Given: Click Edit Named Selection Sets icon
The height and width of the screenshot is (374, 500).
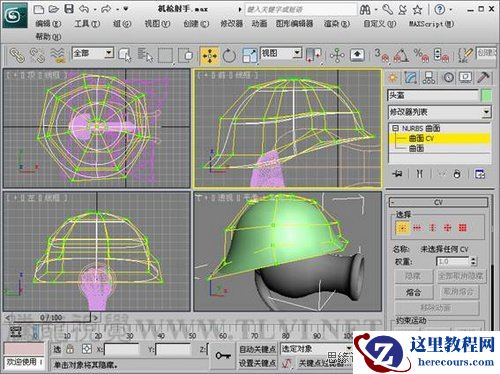Looking at the screenshot, I should pos(465,55).
